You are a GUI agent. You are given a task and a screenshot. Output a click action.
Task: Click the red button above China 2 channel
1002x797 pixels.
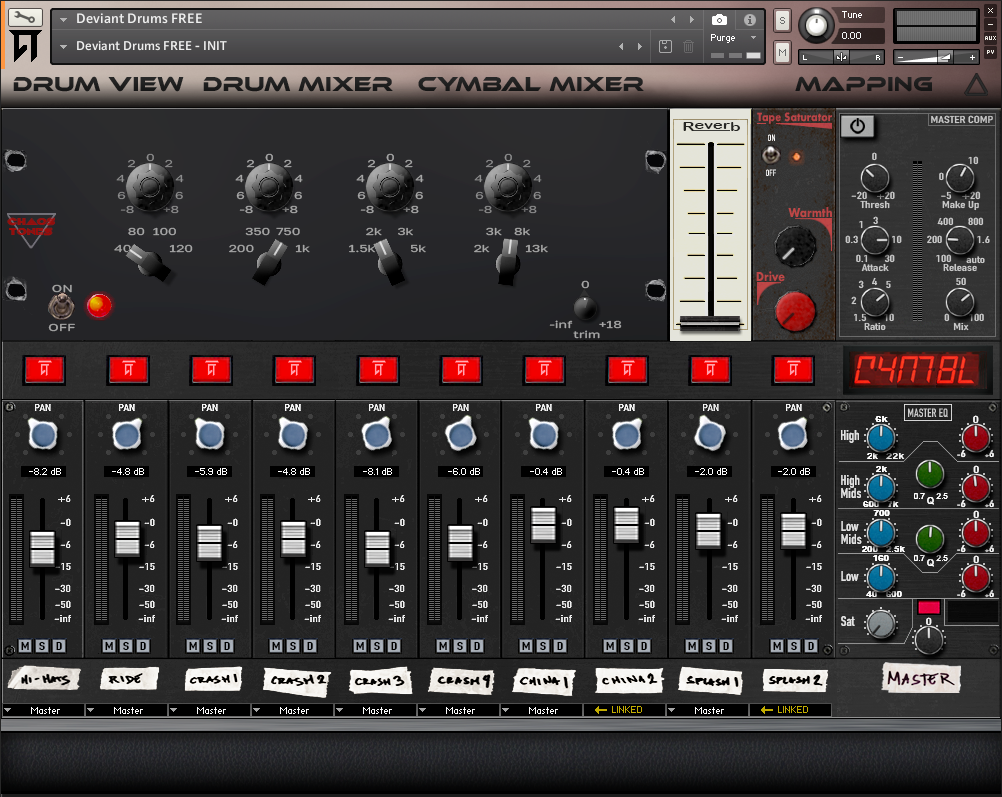627,369
